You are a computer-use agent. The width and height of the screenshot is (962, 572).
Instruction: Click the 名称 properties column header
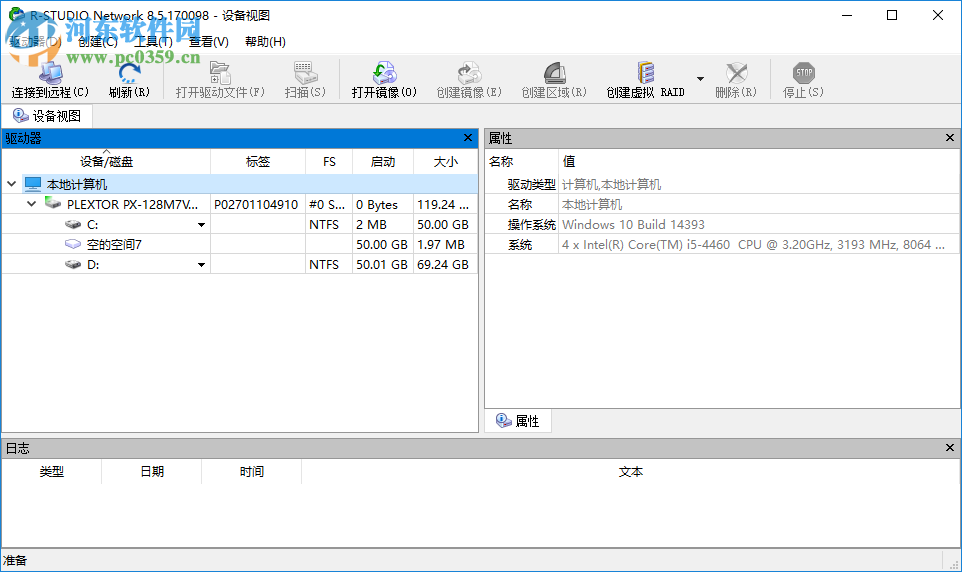tap(521, 161)
